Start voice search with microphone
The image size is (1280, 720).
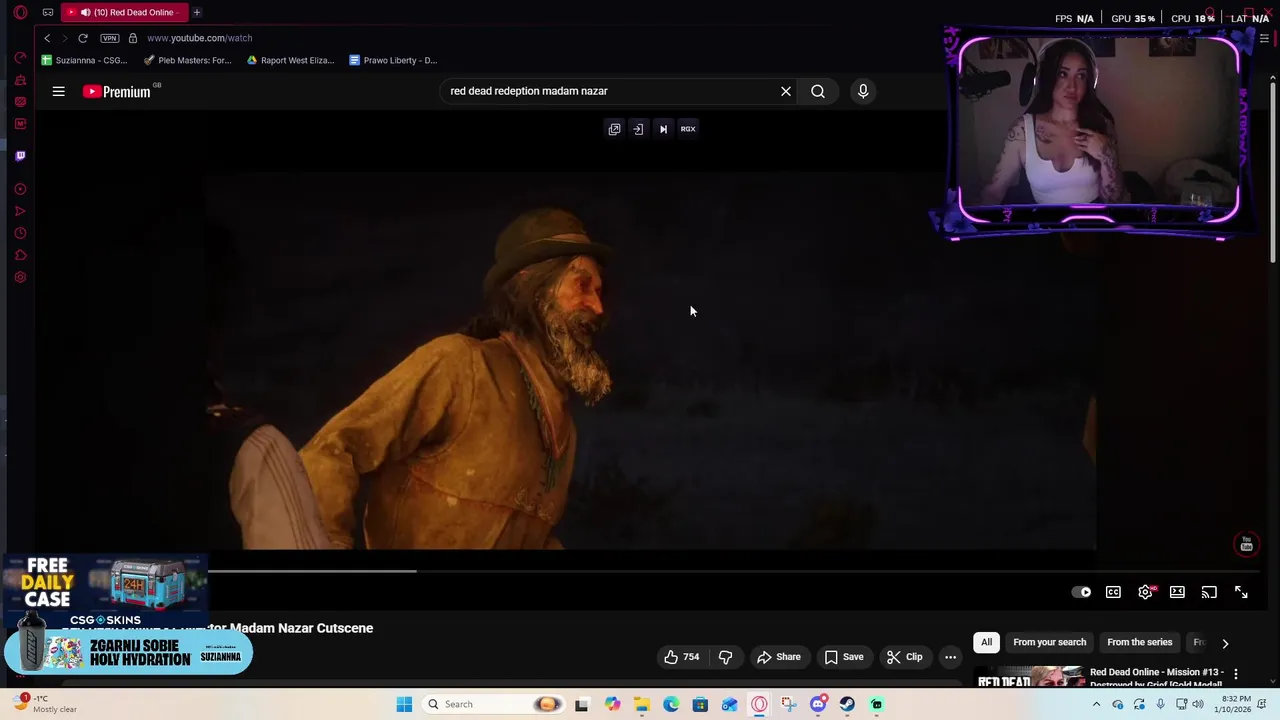(863, 91)
